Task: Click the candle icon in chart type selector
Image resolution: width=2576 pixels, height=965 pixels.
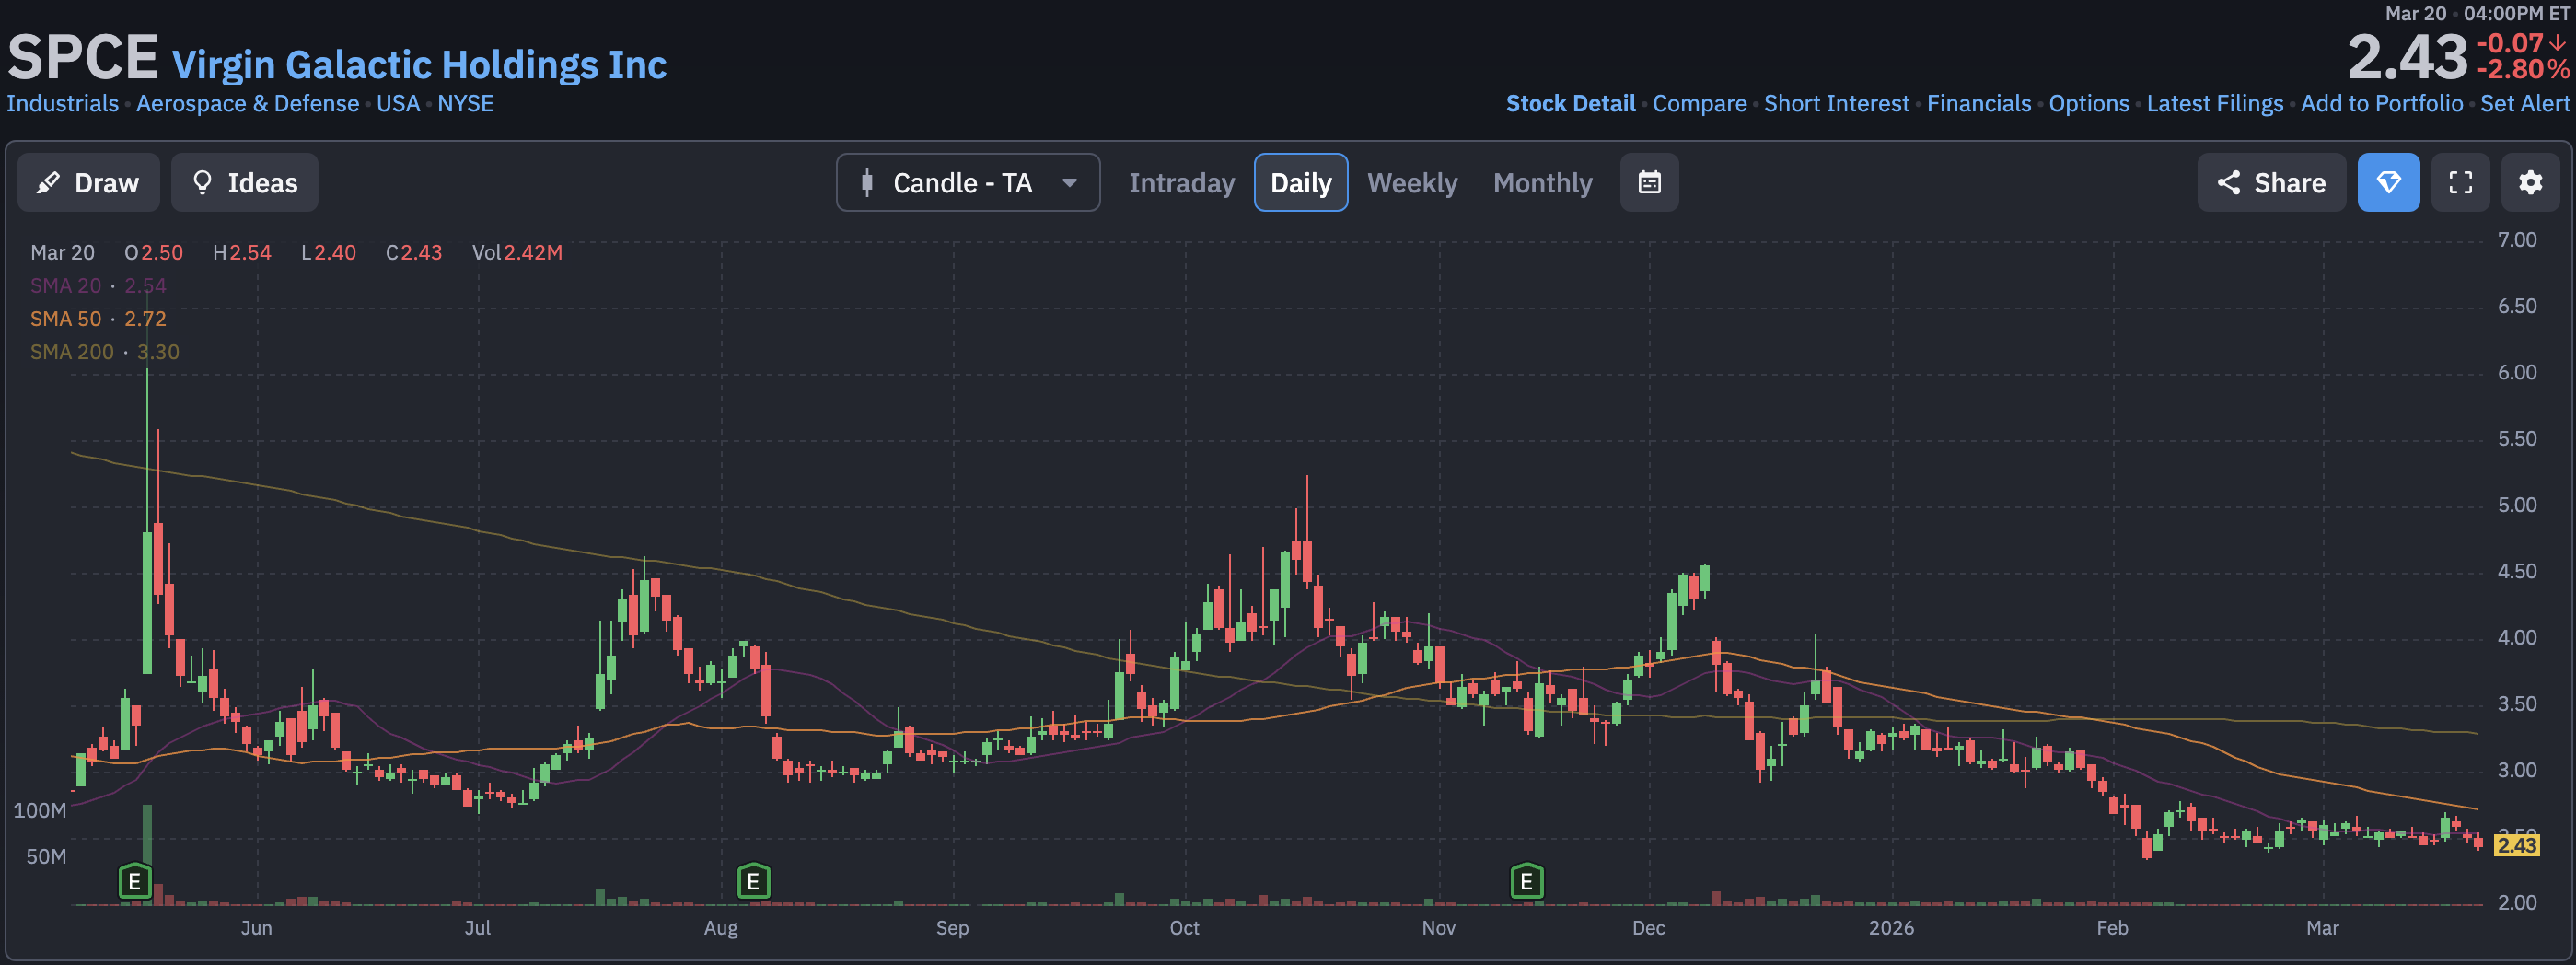Action: click(x=867, y=183)
